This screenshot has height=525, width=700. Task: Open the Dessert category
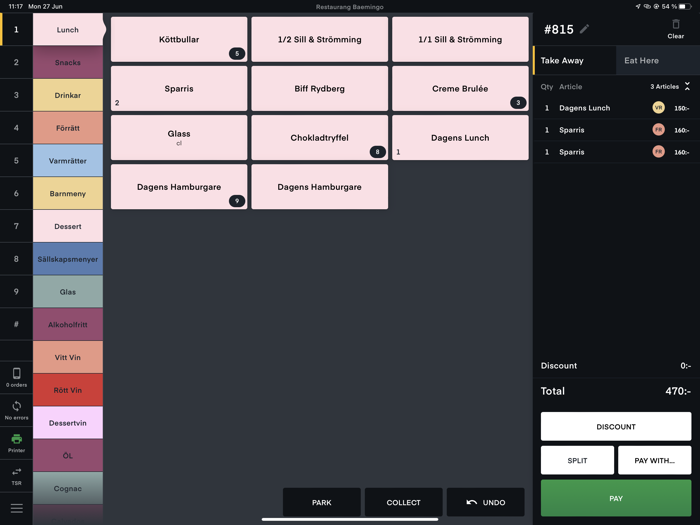(x=68, y=226)
